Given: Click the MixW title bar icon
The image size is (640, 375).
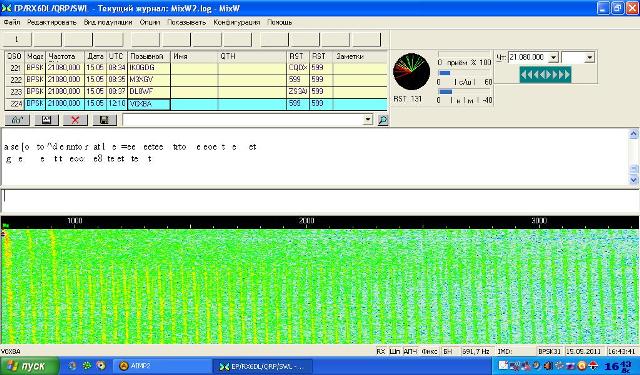Looking at the screenshot, I should pos(7,8).
